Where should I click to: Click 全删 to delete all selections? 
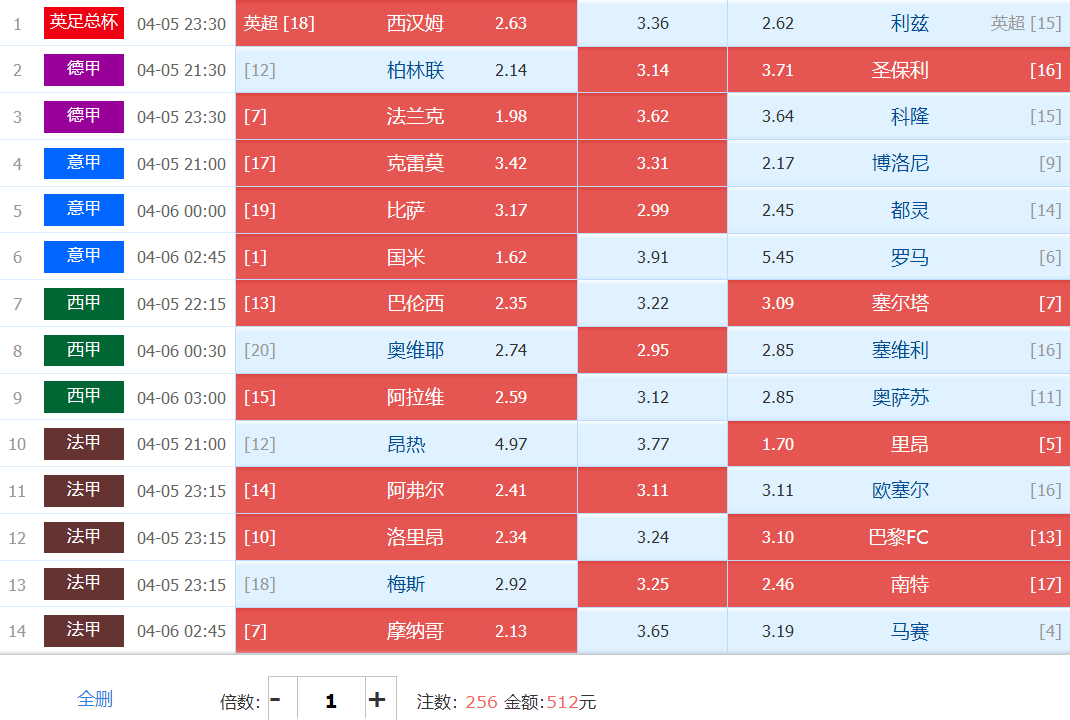95,699
